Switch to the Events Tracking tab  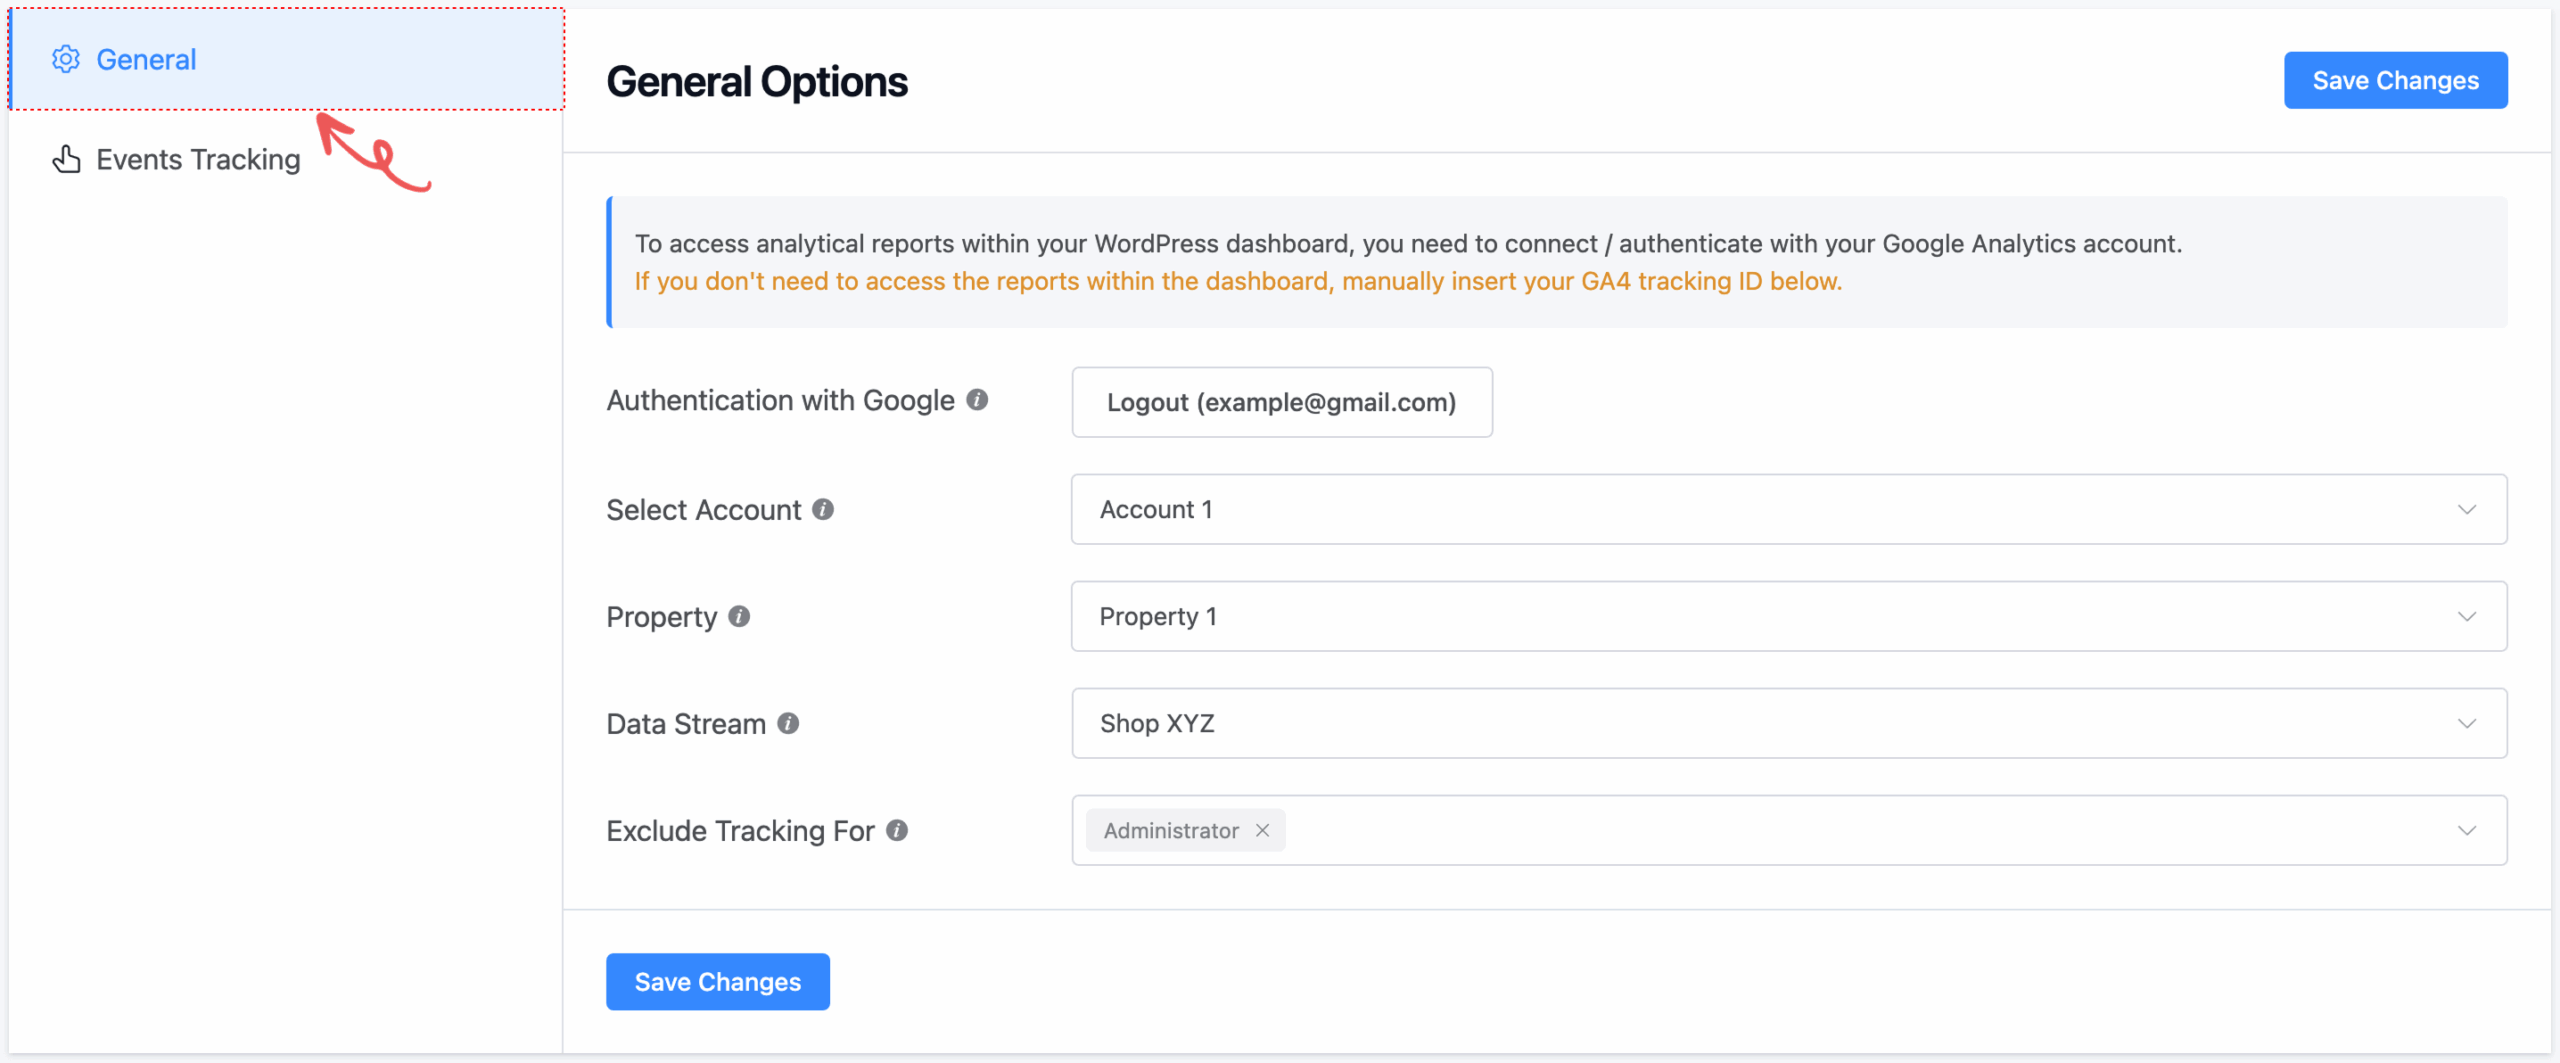197,158
